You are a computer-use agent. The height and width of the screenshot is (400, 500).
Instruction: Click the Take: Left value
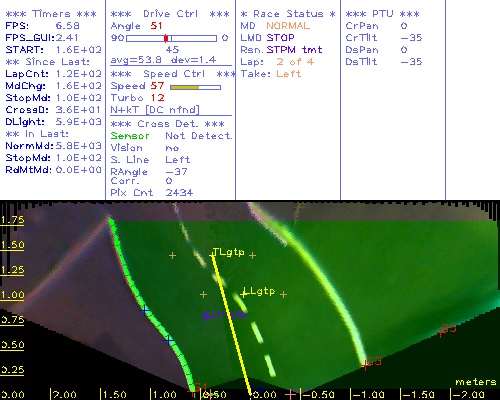point(289,74)
